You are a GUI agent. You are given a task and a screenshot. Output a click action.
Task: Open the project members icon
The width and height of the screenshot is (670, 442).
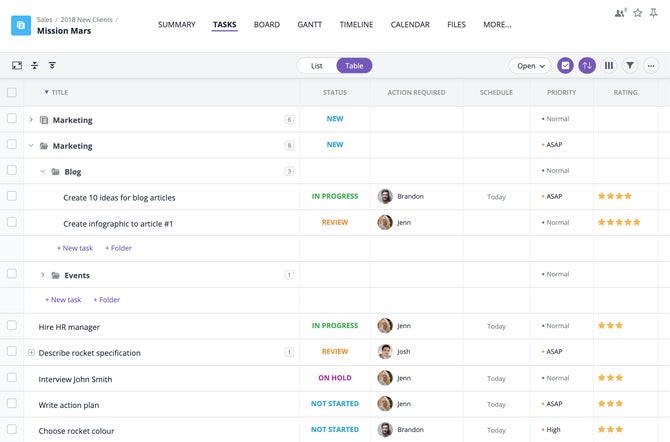(x=620, y=13)
